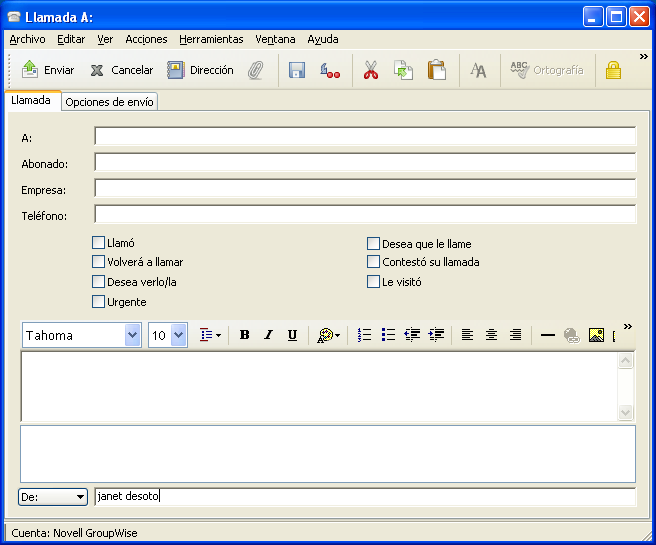Open the Tahoma font dropdown

(x=132, y=336)
